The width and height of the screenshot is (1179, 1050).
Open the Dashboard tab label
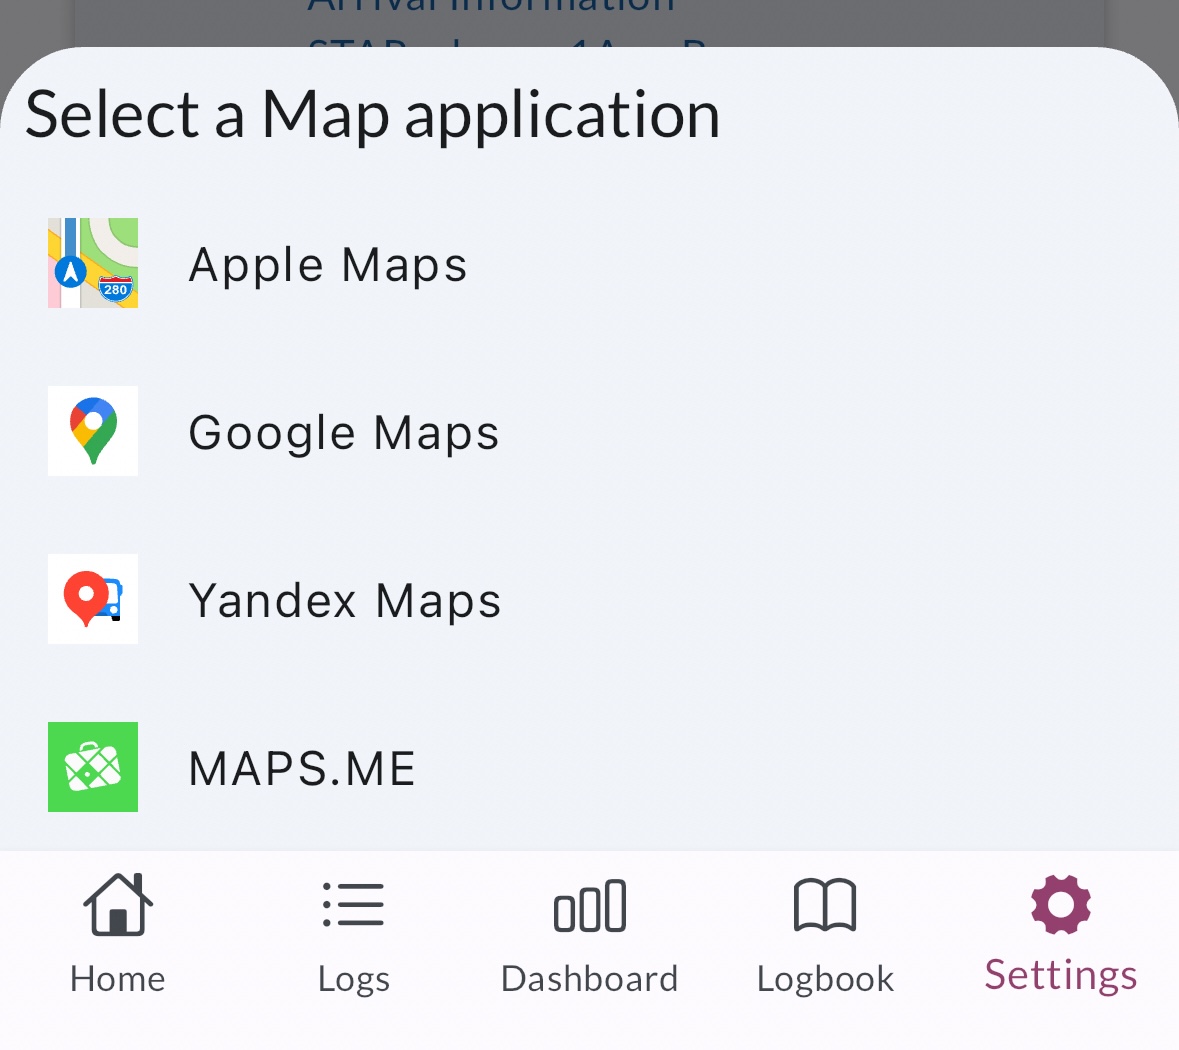coord(589,978)
